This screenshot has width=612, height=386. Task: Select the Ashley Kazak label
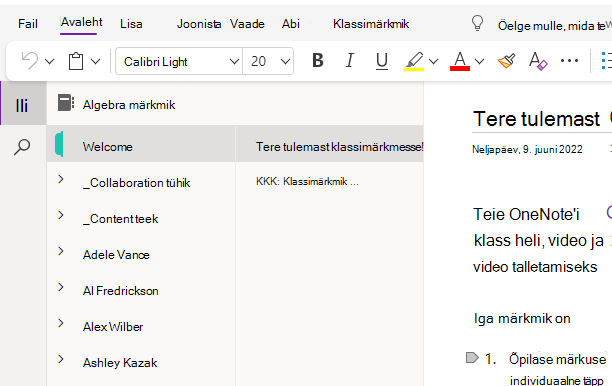coord(120,363)
